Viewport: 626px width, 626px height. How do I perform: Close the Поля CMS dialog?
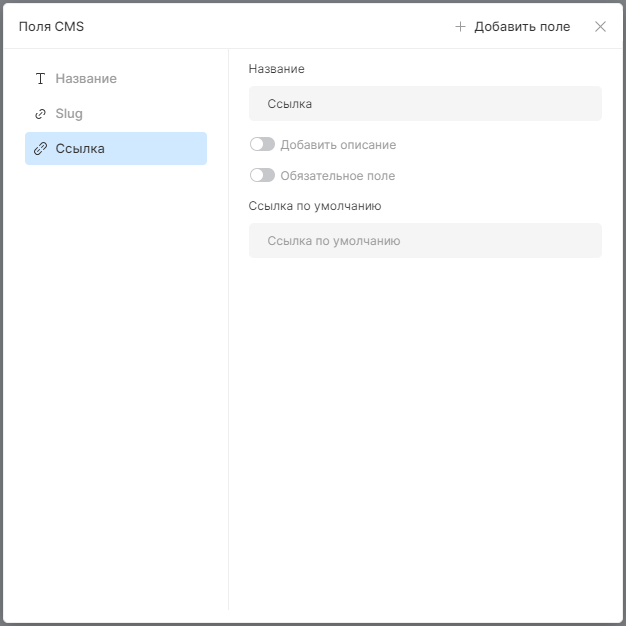[600, 27]
